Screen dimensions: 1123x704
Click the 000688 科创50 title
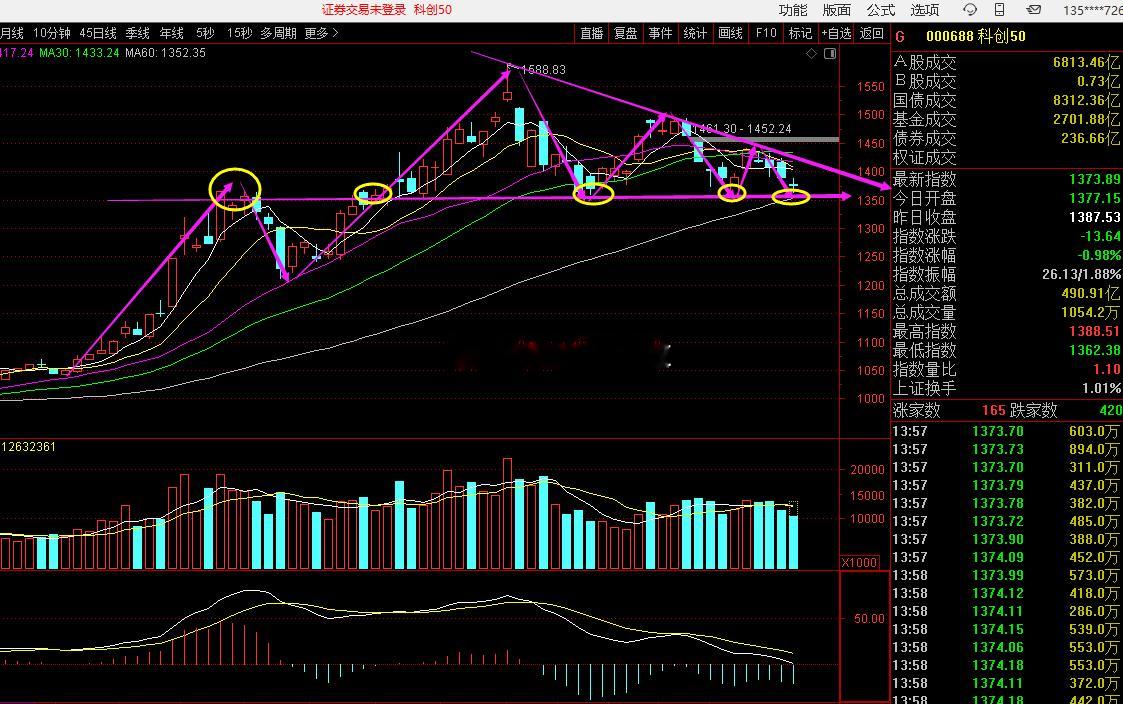975,37
